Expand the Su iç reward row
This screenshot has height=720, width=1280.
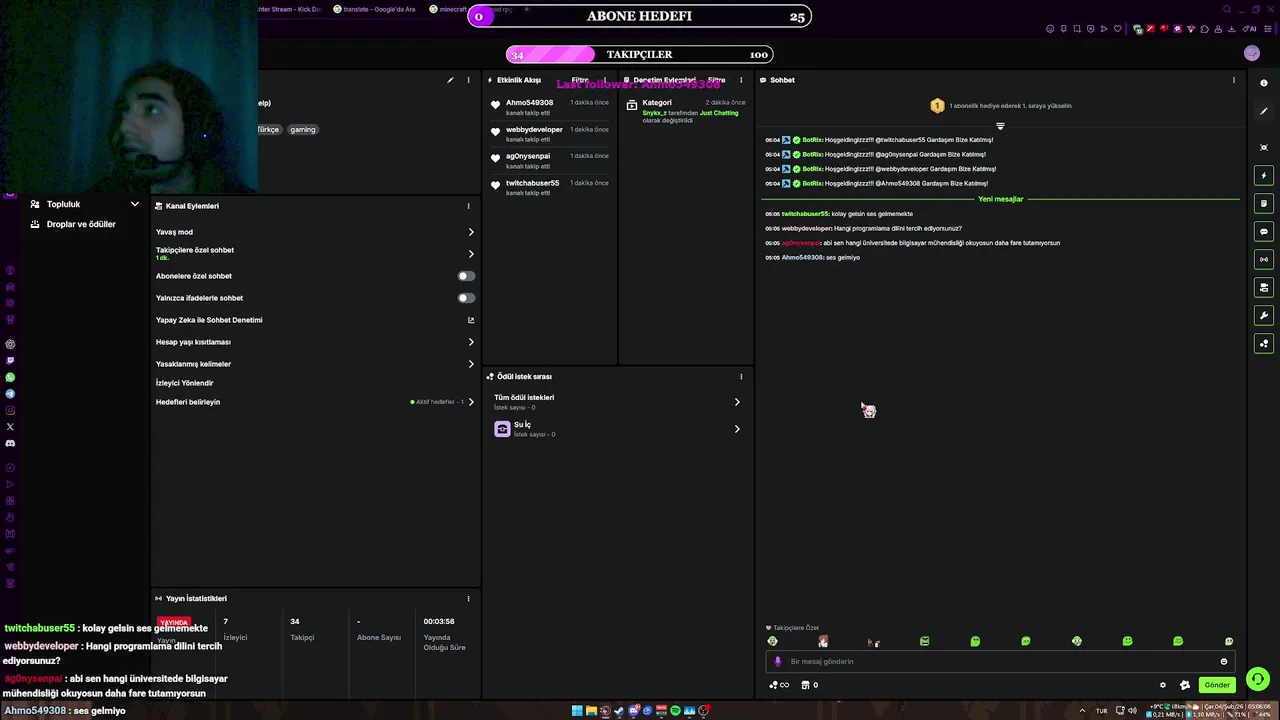(x=617, y=429)
